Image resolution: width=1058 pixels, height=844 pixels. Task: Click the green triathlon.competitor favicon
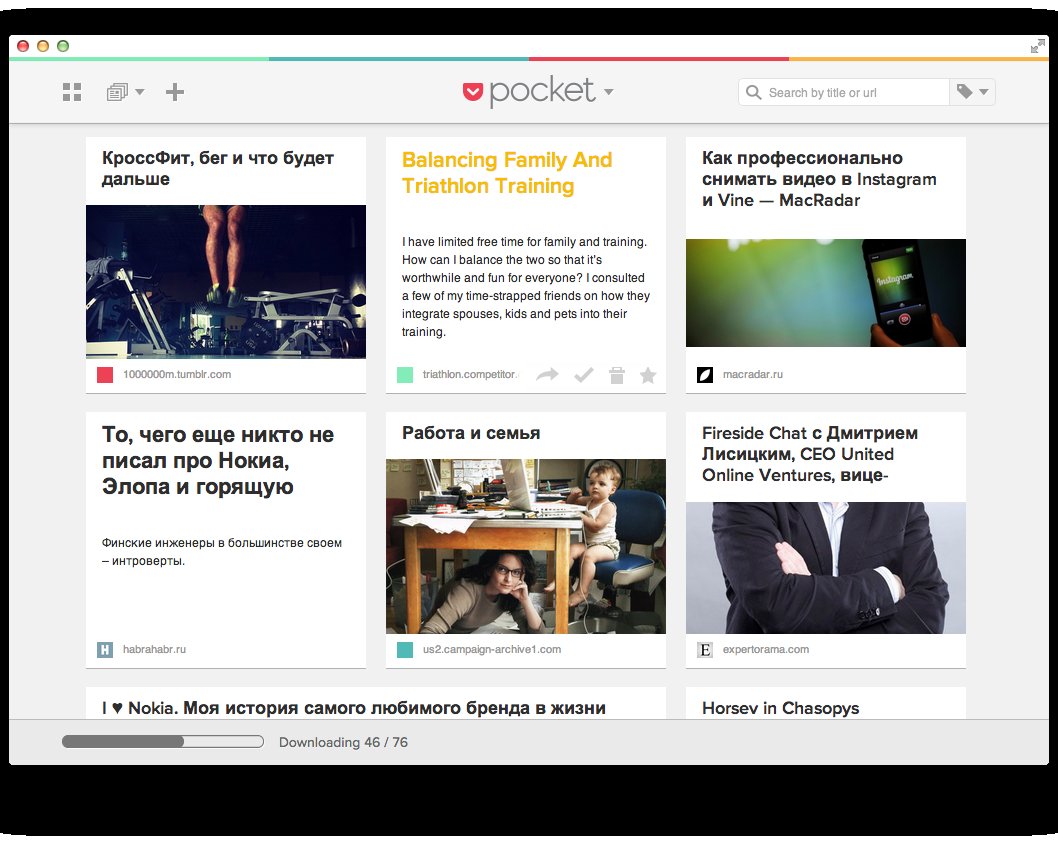tap(405, 374)
